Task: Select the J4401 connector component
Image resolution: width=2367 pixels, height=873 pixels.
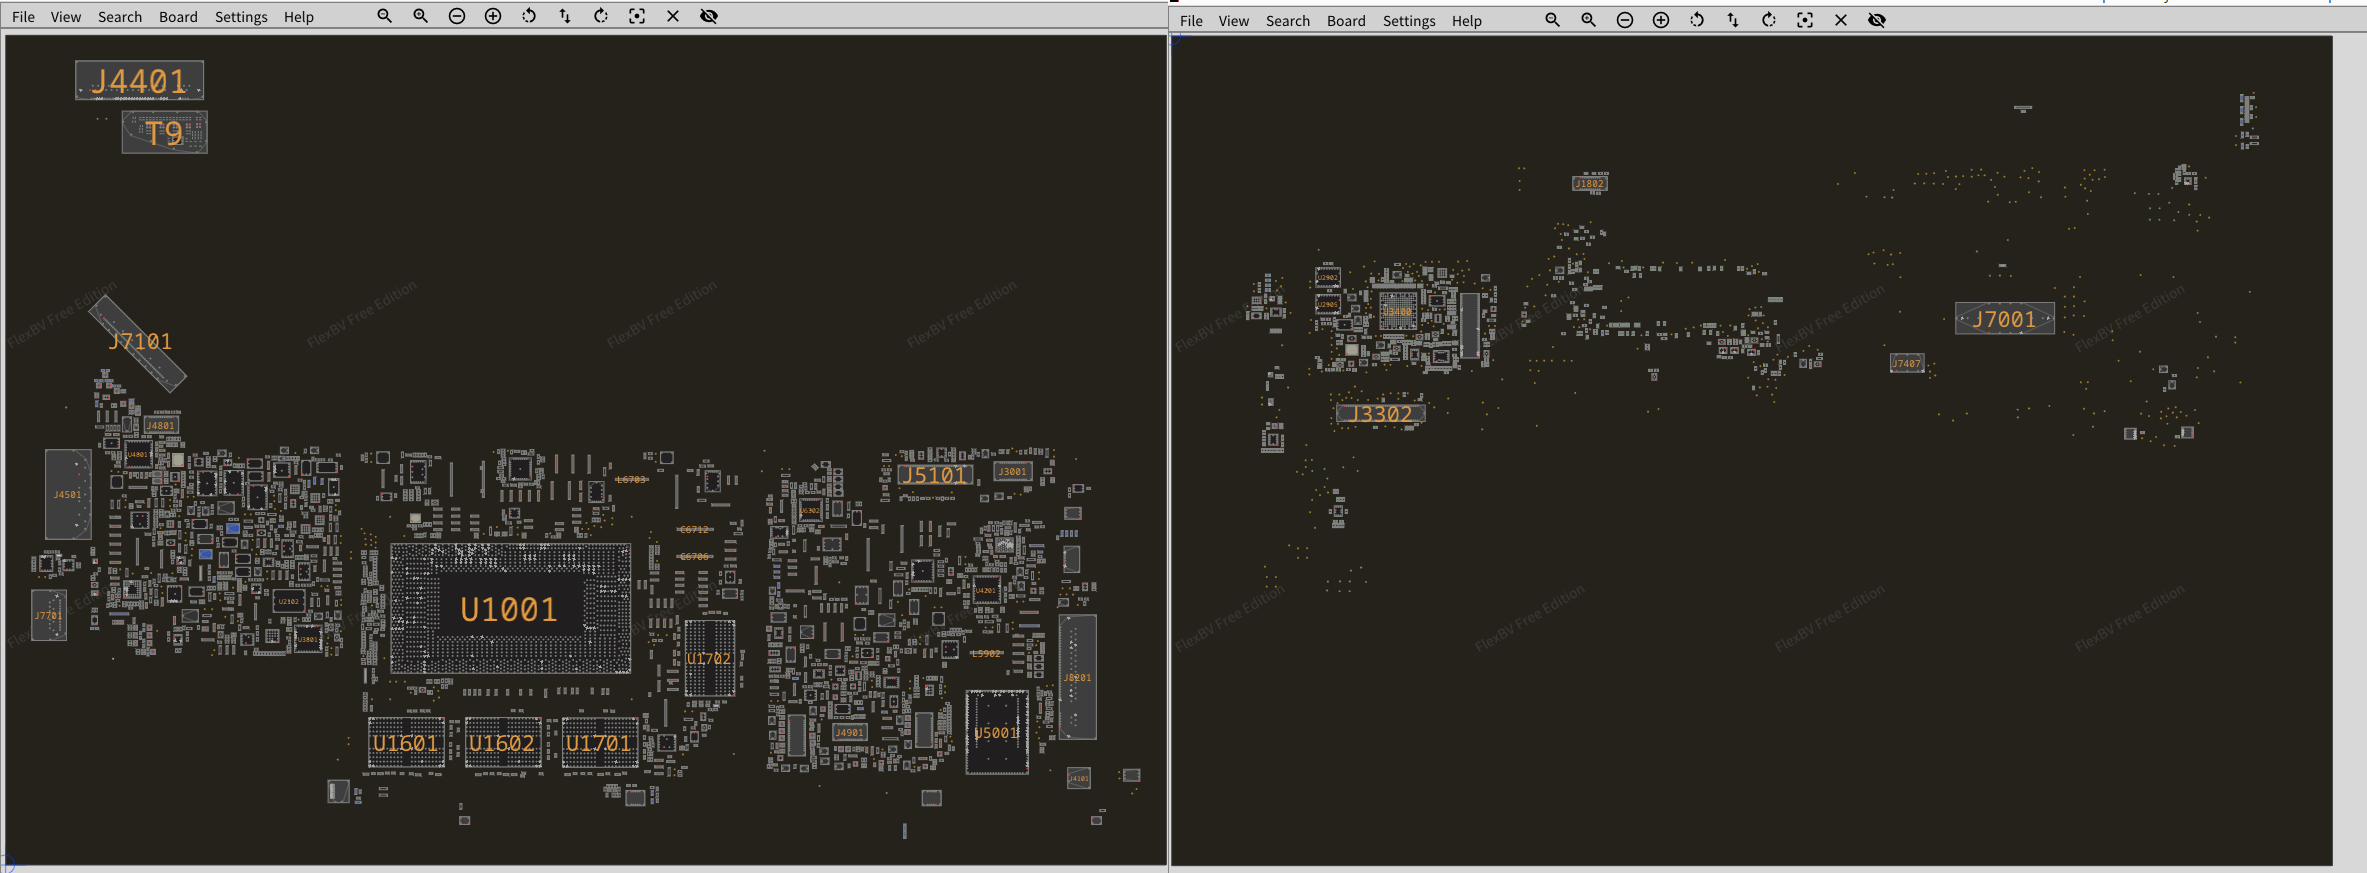Action: pos(139,81)
